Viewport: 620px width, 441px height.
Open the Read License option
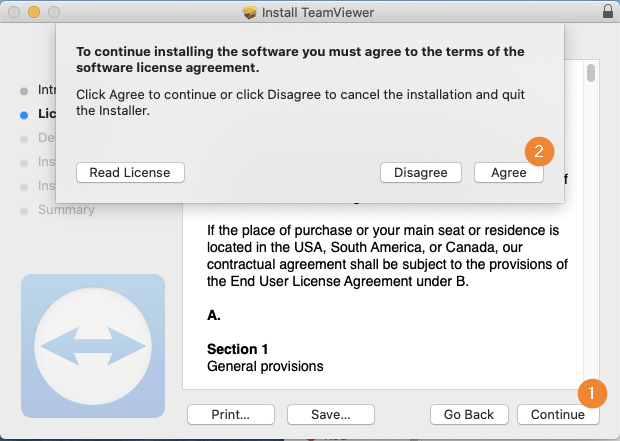tap(130, 172)
